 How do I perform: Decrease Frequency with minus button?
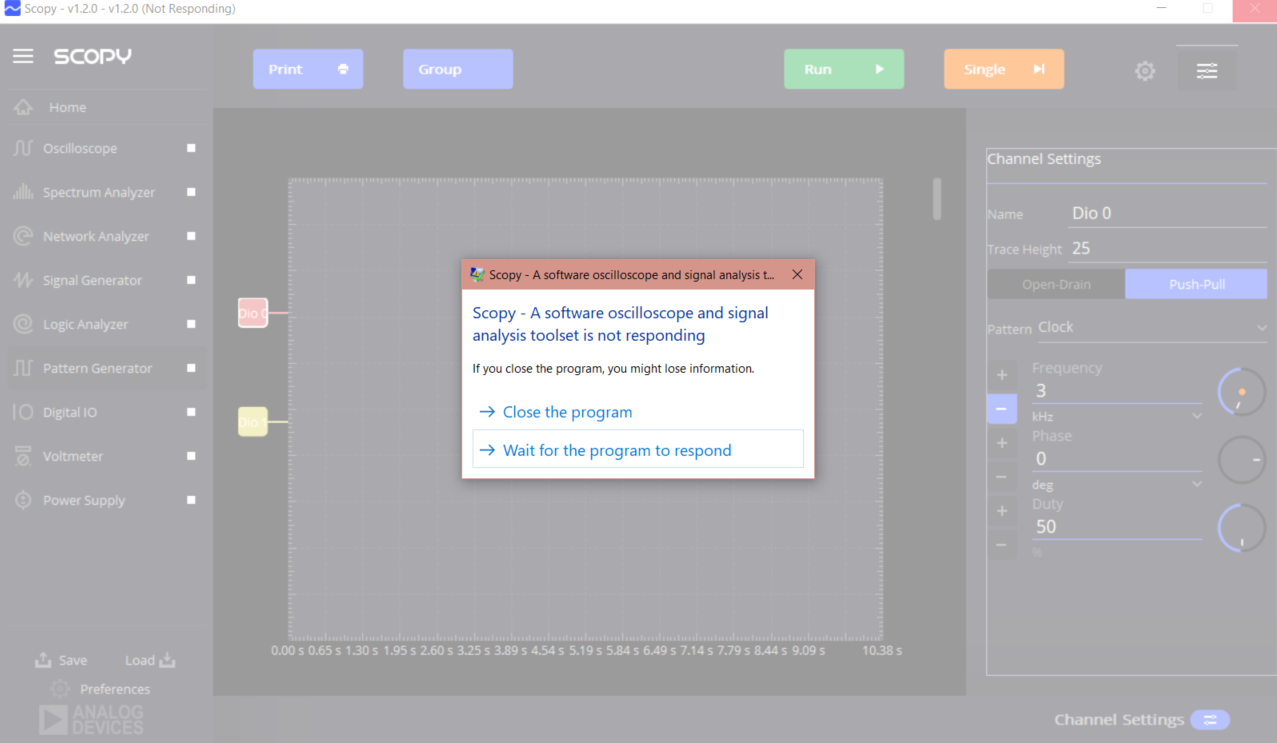[1002, 409]
